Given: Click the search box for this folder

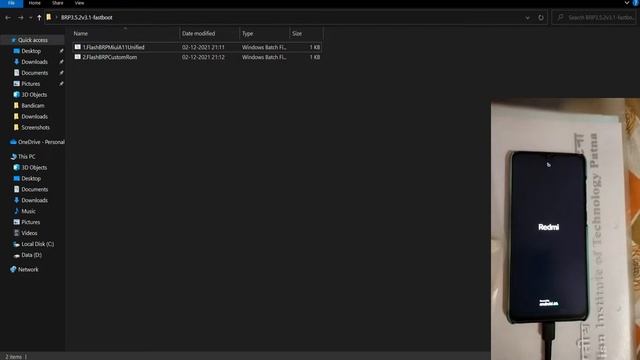Looking at the screenshot, I should click(595, 18).
